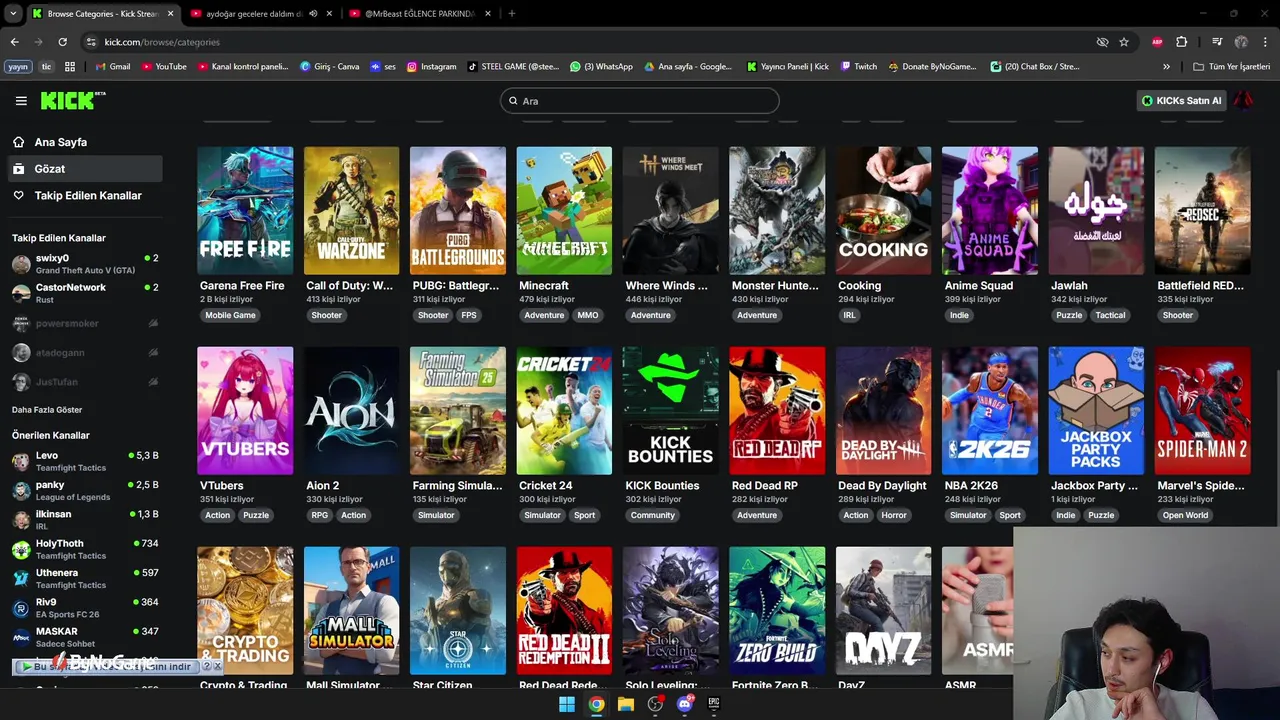This screenshot has height=720, width=1280.
Task: Open Windows Start button in taskbar
Action: click(x=567, y=704)
